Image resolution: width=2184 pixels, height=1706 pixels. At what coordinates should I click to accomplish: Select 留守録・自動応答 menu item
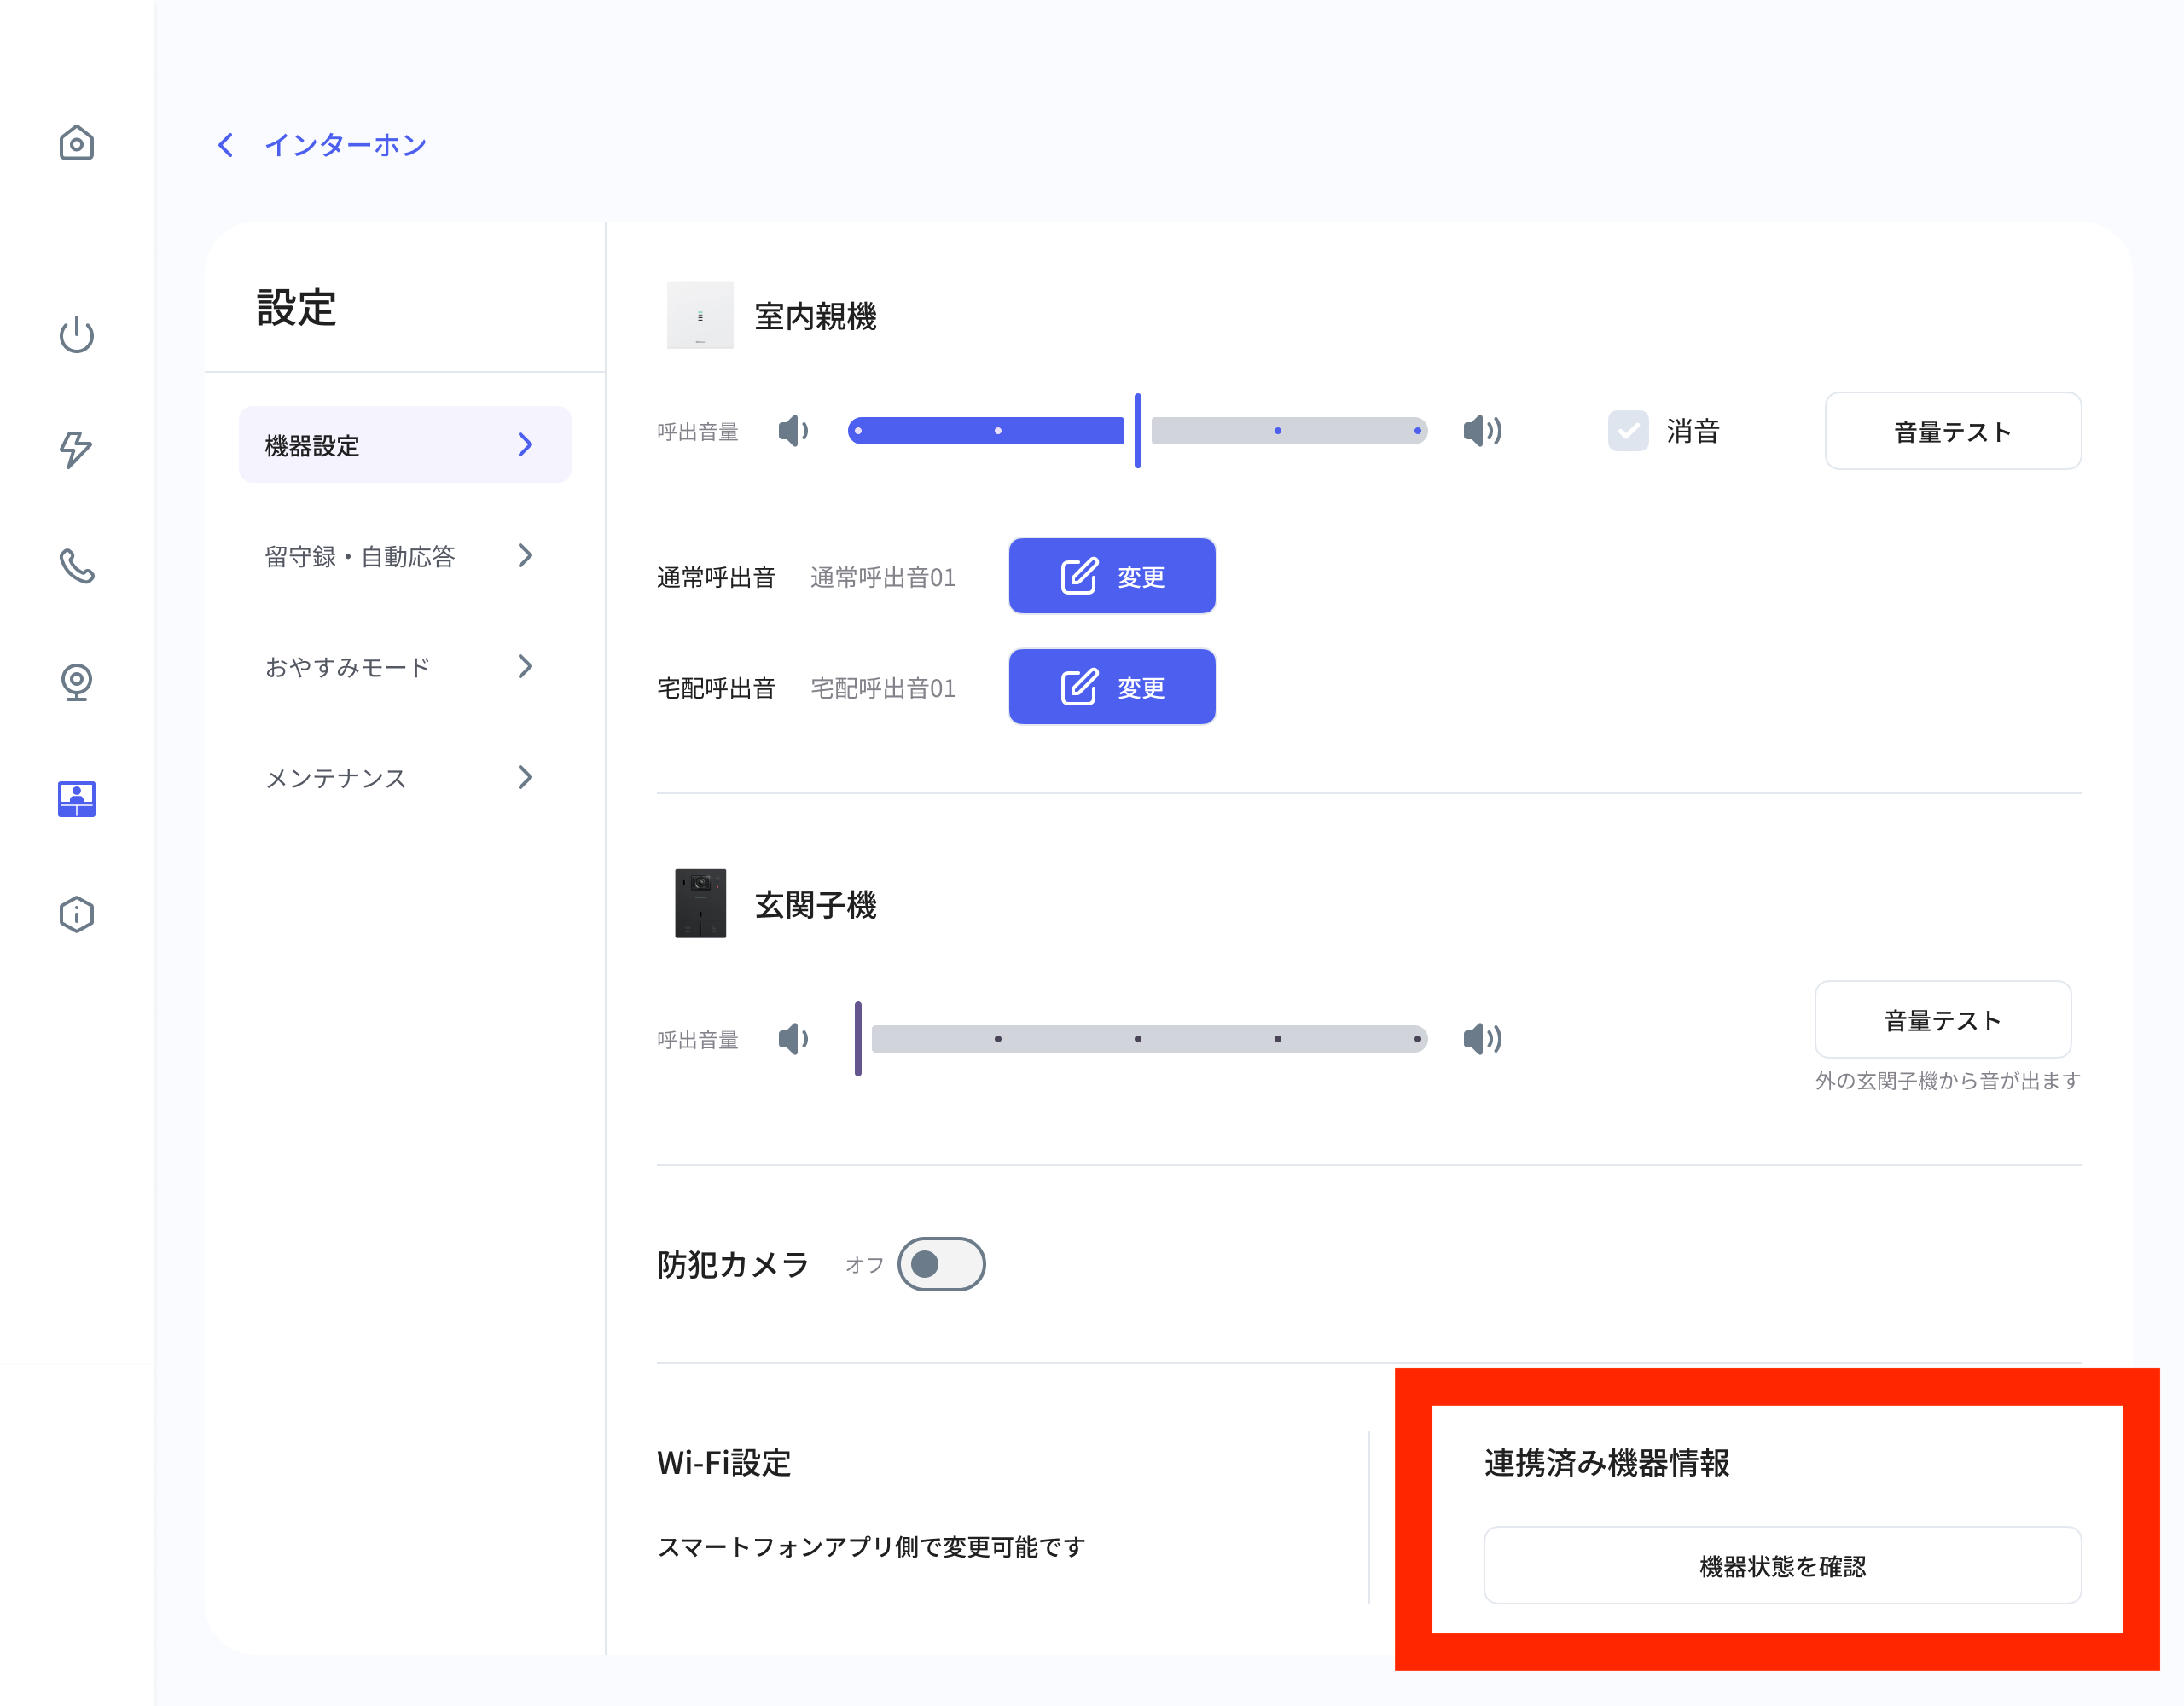pyautogui.click(x=405, y=556)
